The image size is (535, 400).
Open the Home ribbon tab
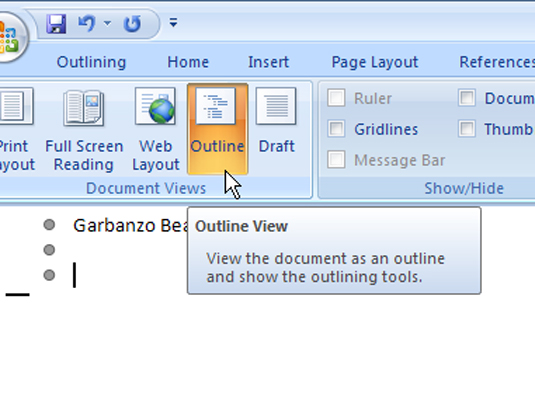[x=188, y=62]
